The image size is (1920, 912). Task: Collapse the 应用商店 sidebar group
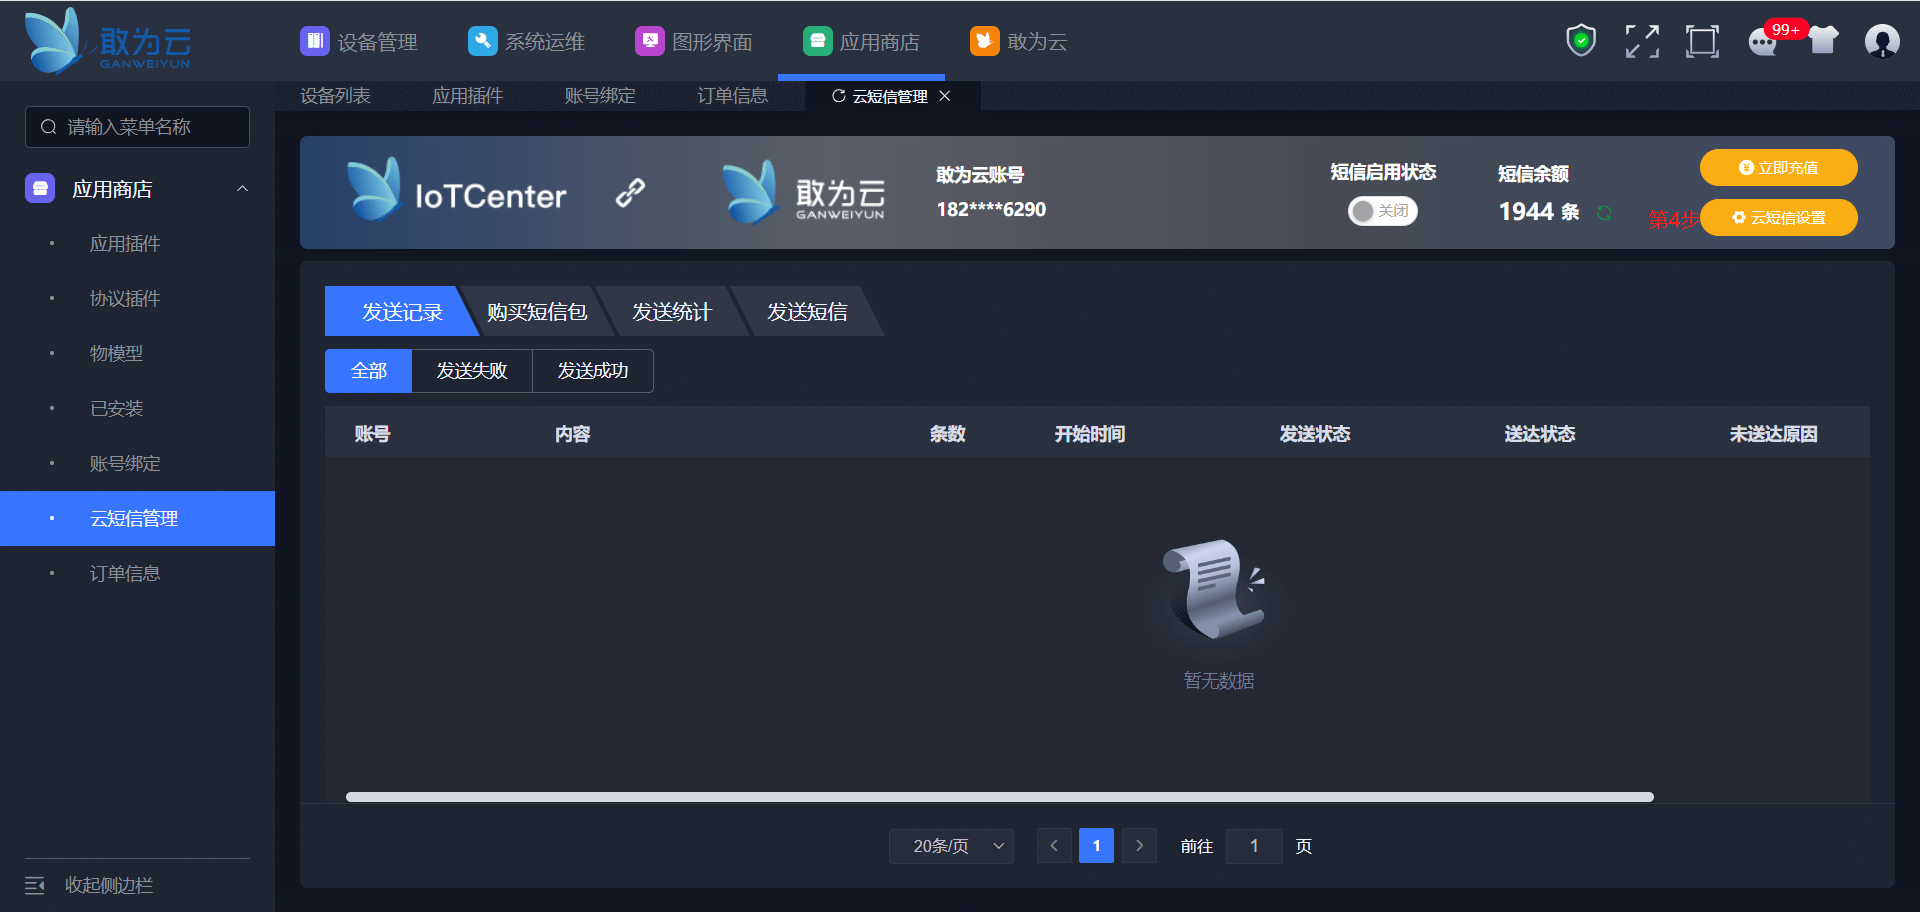pyautogui.click(x=242, y=189)
